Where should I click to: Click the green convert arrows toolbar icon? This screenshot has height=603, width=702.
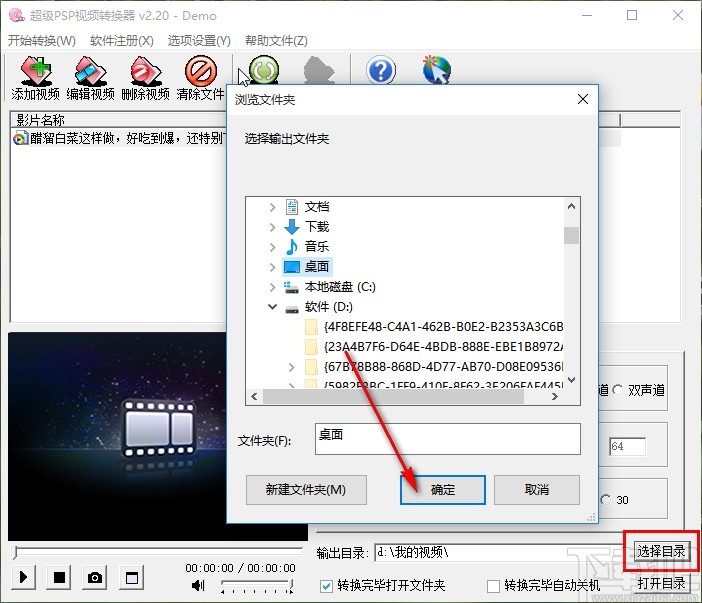264,70
